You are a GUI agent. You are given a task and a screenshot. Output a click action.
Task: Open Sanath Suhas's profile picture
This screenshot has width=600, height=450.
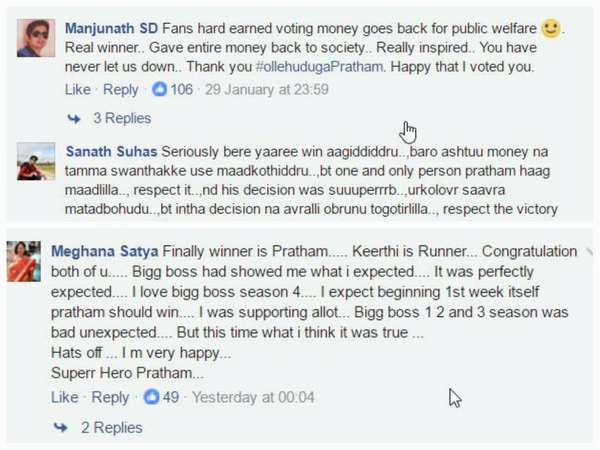tap(36, 160)
